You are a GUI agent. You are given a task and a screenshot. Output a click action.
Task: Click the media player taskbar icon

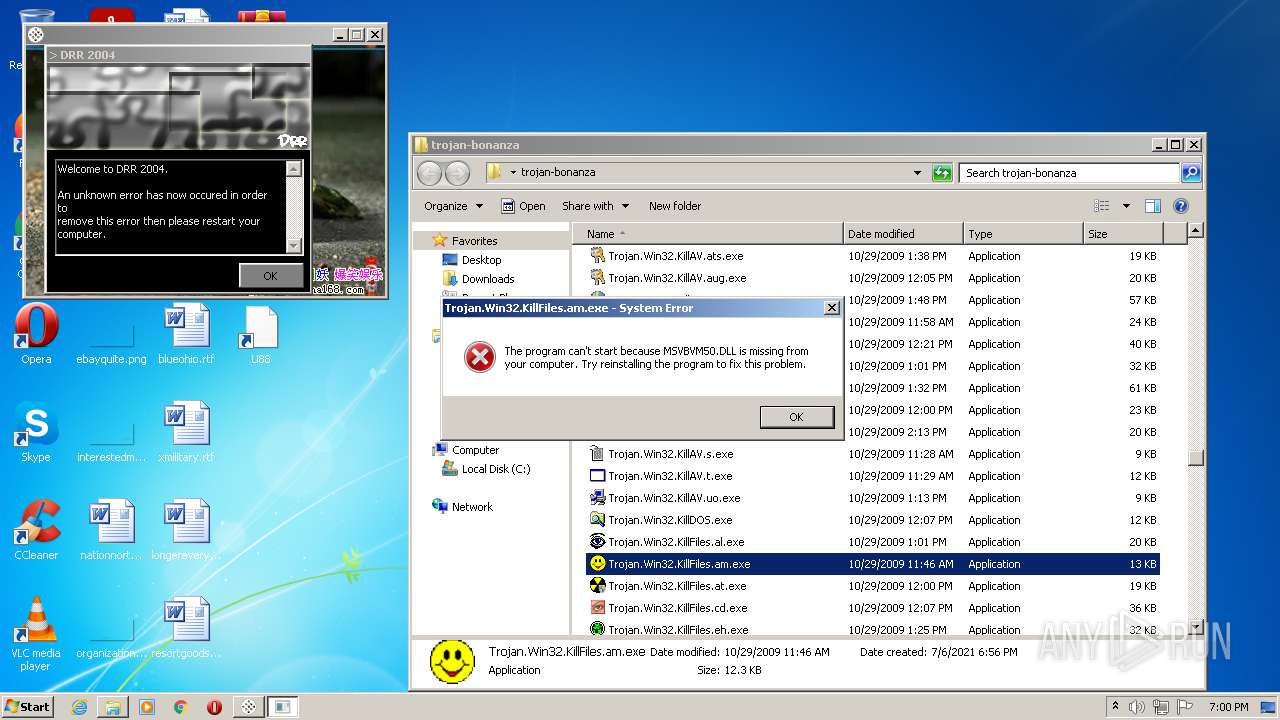pos(147,707)
